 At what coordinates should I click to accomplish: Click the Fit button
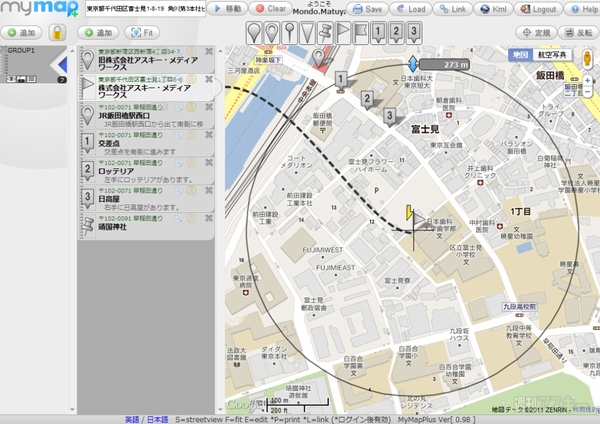142,33
